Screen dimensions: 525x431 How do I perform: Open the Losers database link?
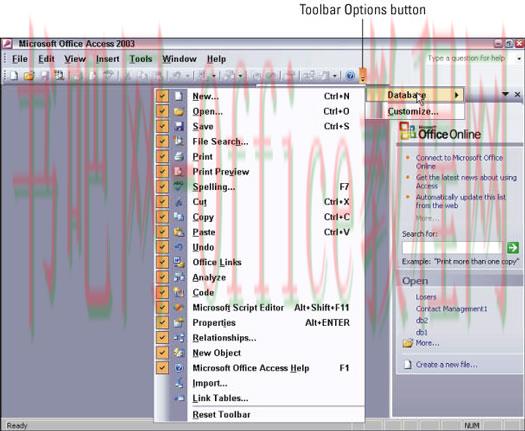coord(426,297)
